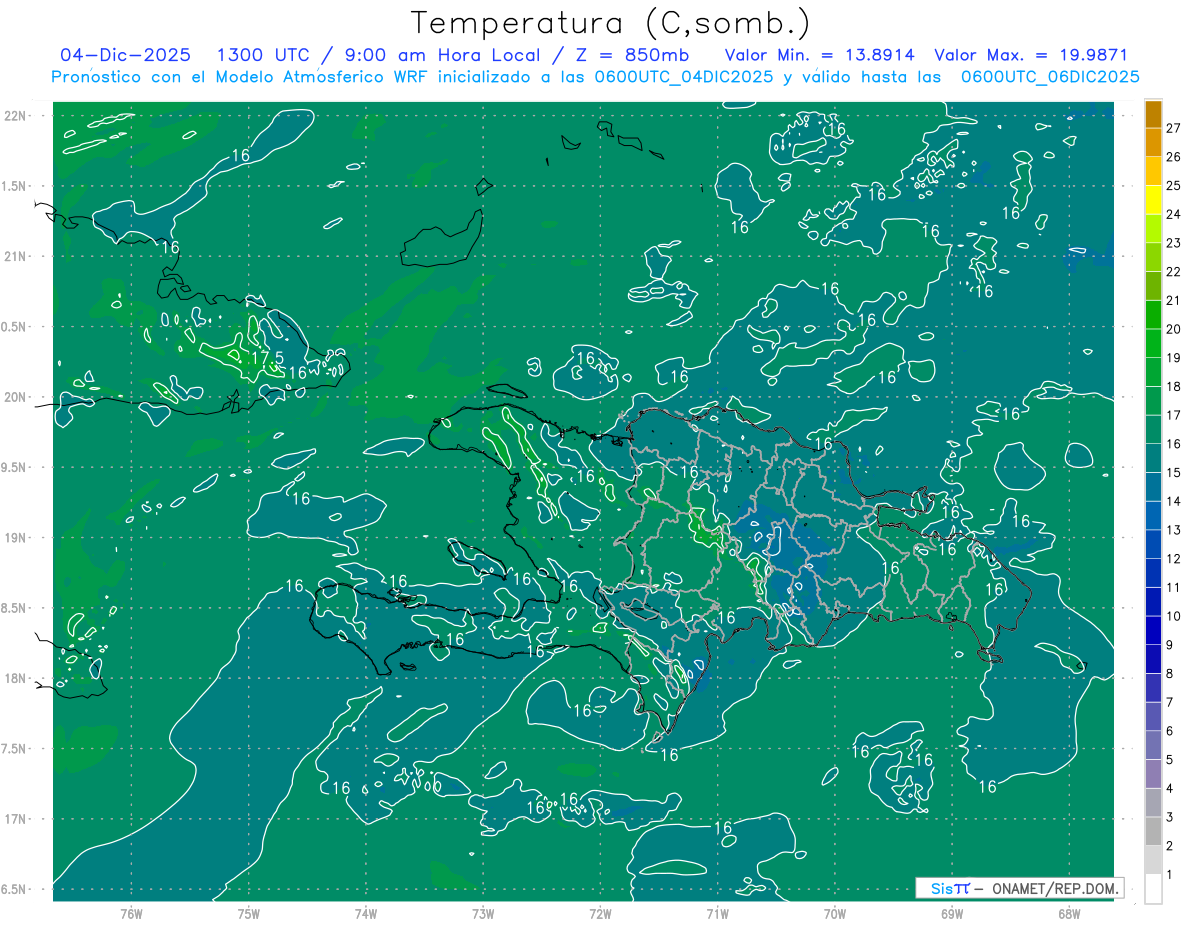Screen dimensions: 1200x927
Task: Click the '20N' latitude axis label
Action: 16,397
